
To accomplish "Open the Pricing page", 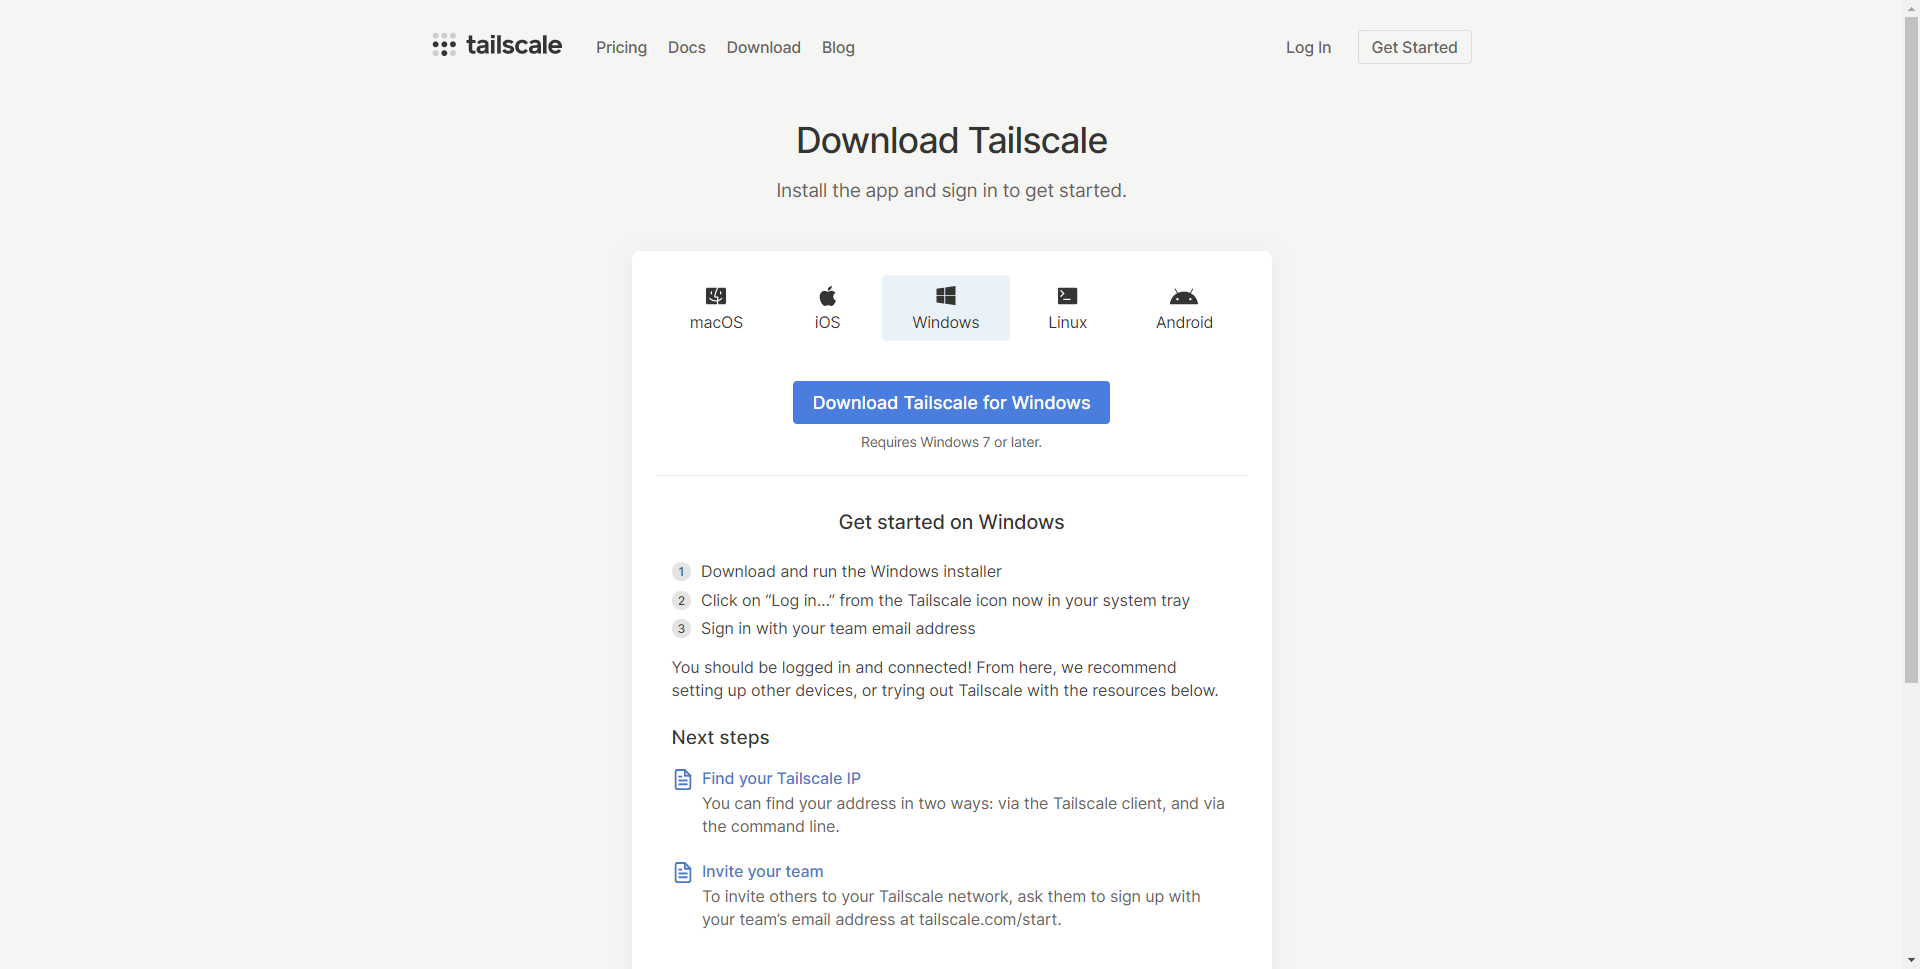I will 621,47.
